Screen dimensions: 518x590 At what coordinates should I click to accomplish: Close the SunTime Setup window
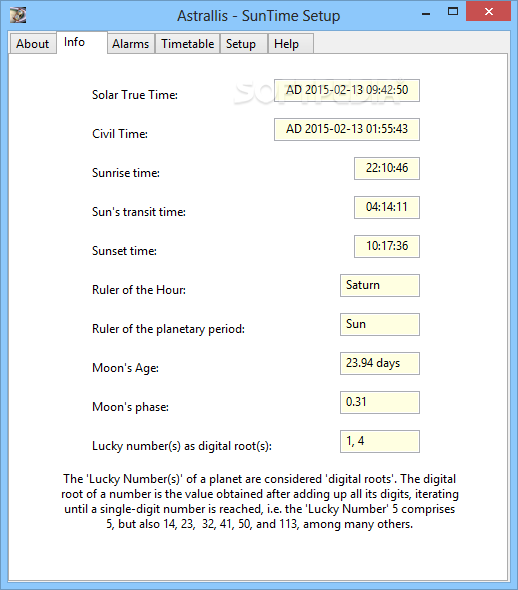(488, 11)
